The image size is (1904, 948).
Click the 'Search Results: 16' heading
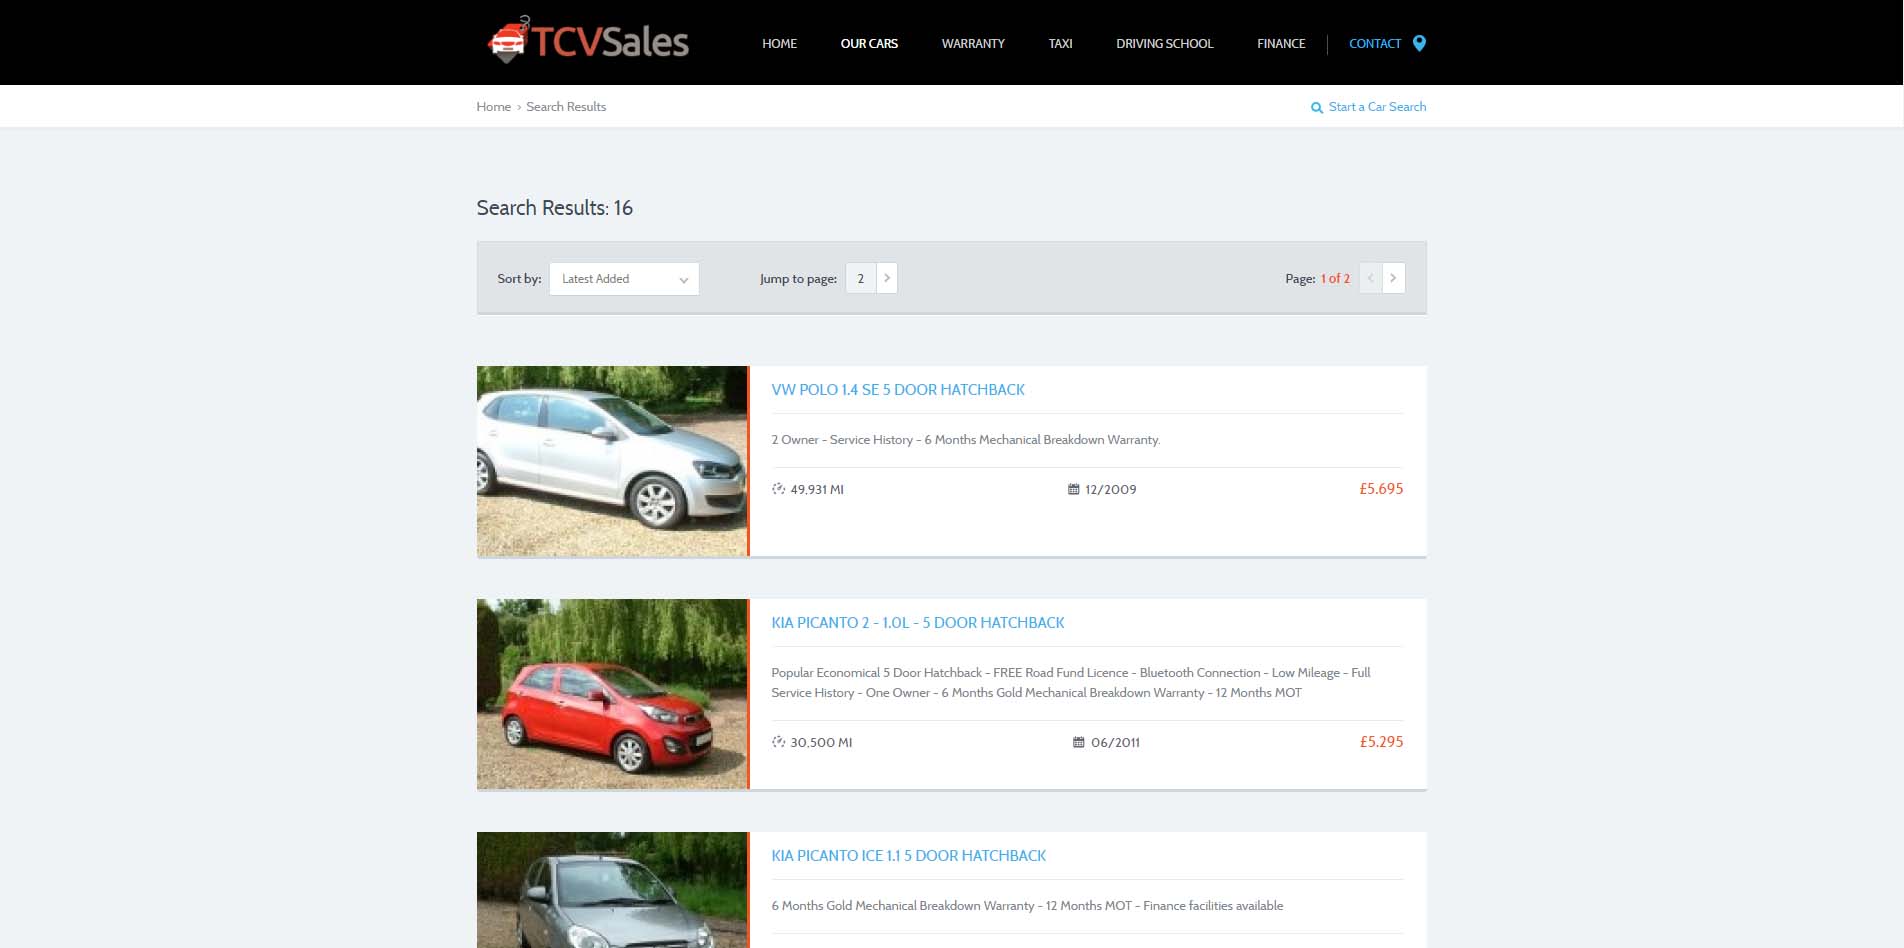pos(554,208)
